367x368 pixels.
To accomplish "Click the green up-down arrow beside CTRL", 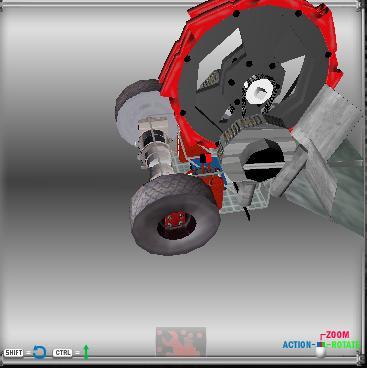I will click(86, 352).
